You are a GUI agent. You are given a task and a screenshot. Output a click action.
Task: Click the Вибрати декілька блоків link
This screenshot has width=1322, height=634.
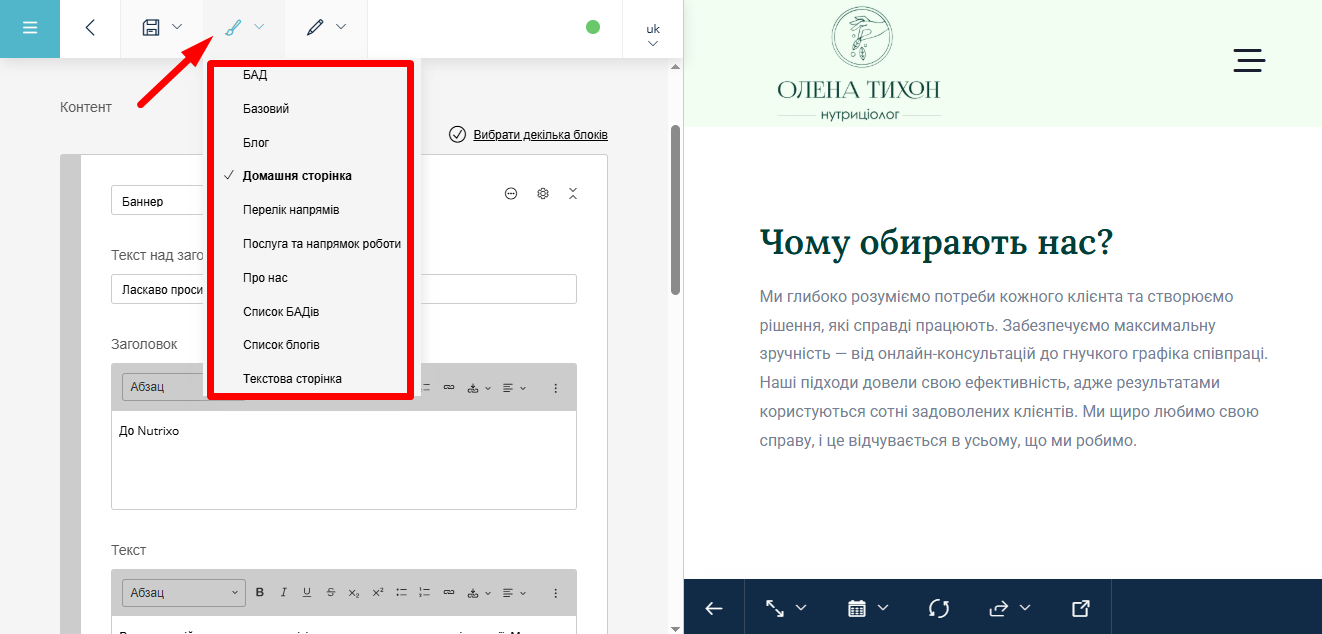pos(540,135)
